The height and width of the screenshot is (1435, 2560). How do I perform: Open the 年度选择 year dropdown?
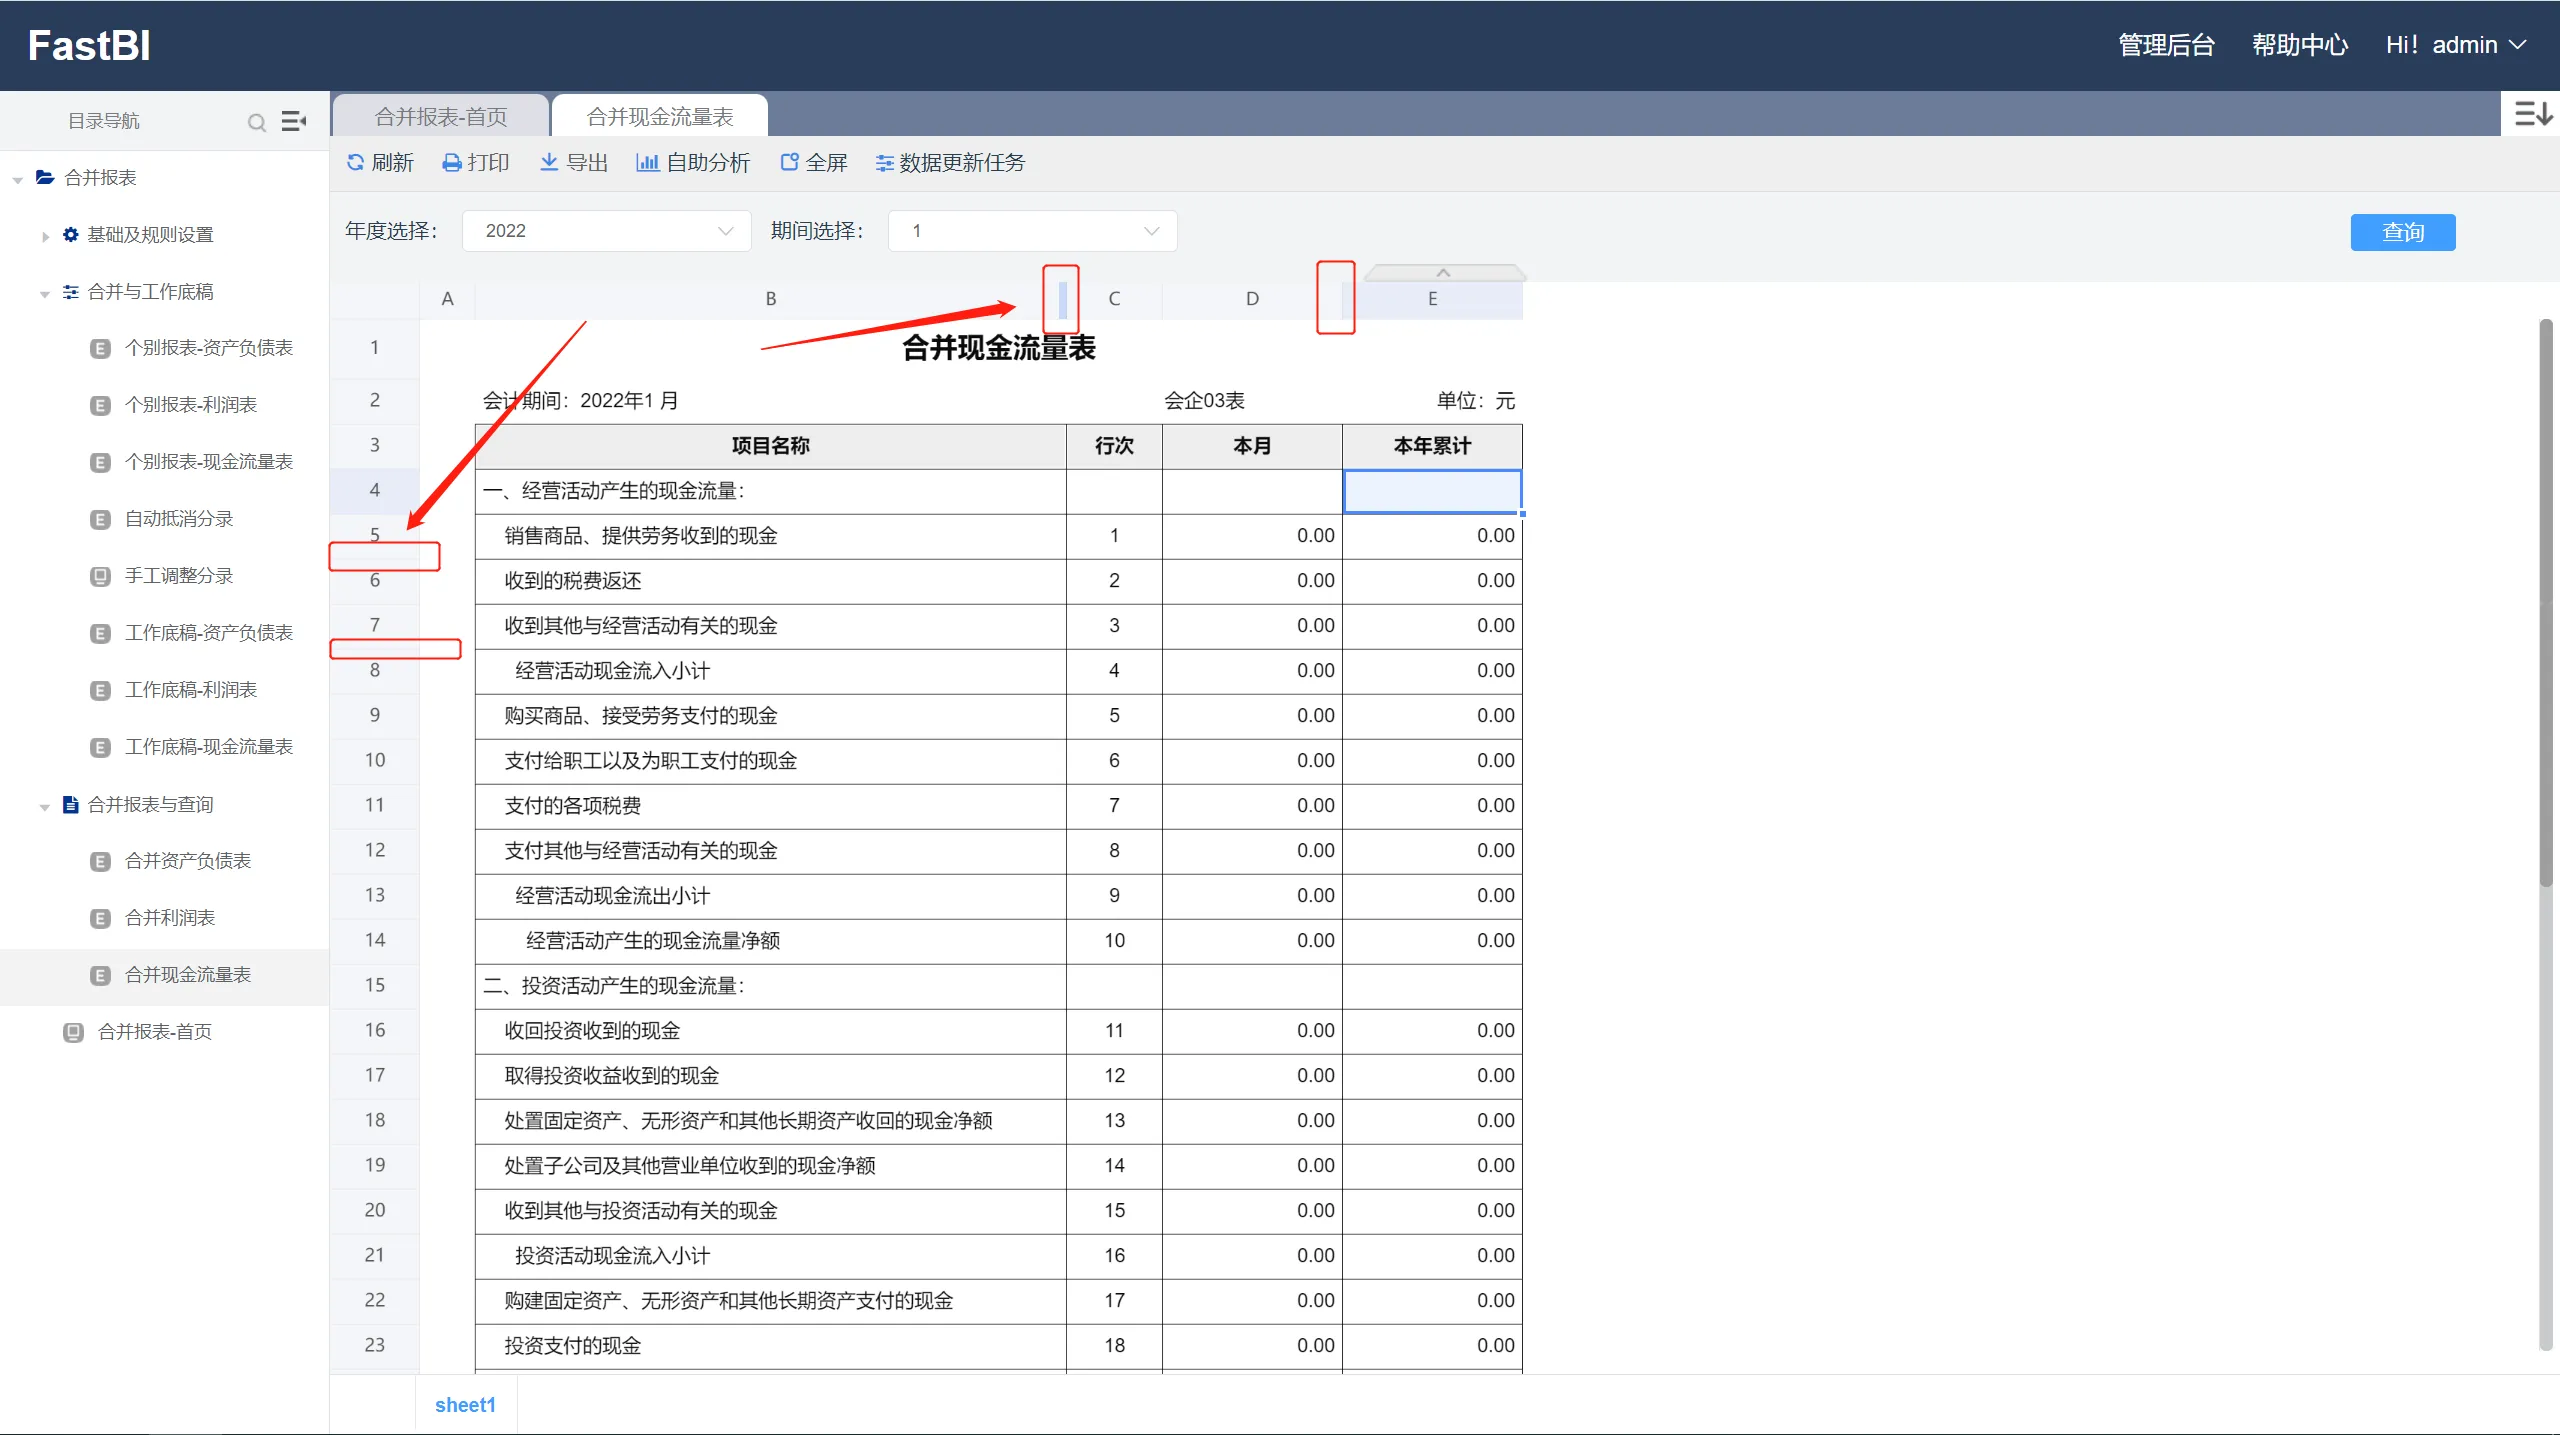click(607, 231)
